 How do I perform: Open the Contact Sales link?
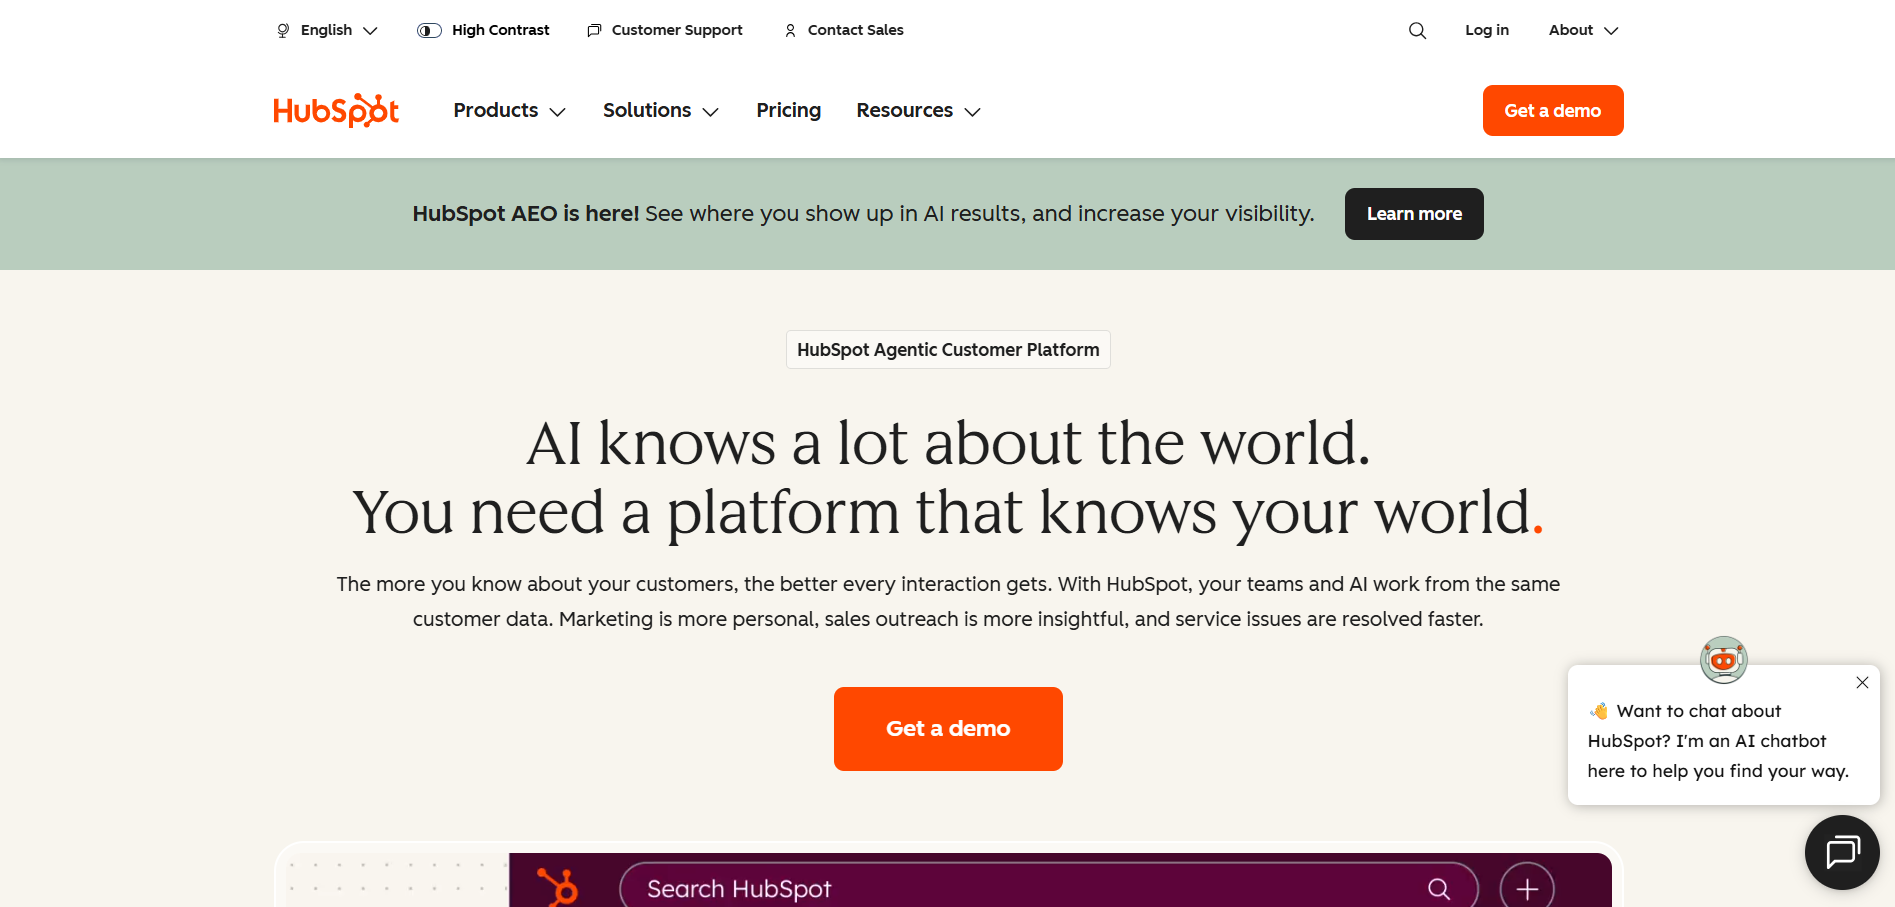(855, 30)
